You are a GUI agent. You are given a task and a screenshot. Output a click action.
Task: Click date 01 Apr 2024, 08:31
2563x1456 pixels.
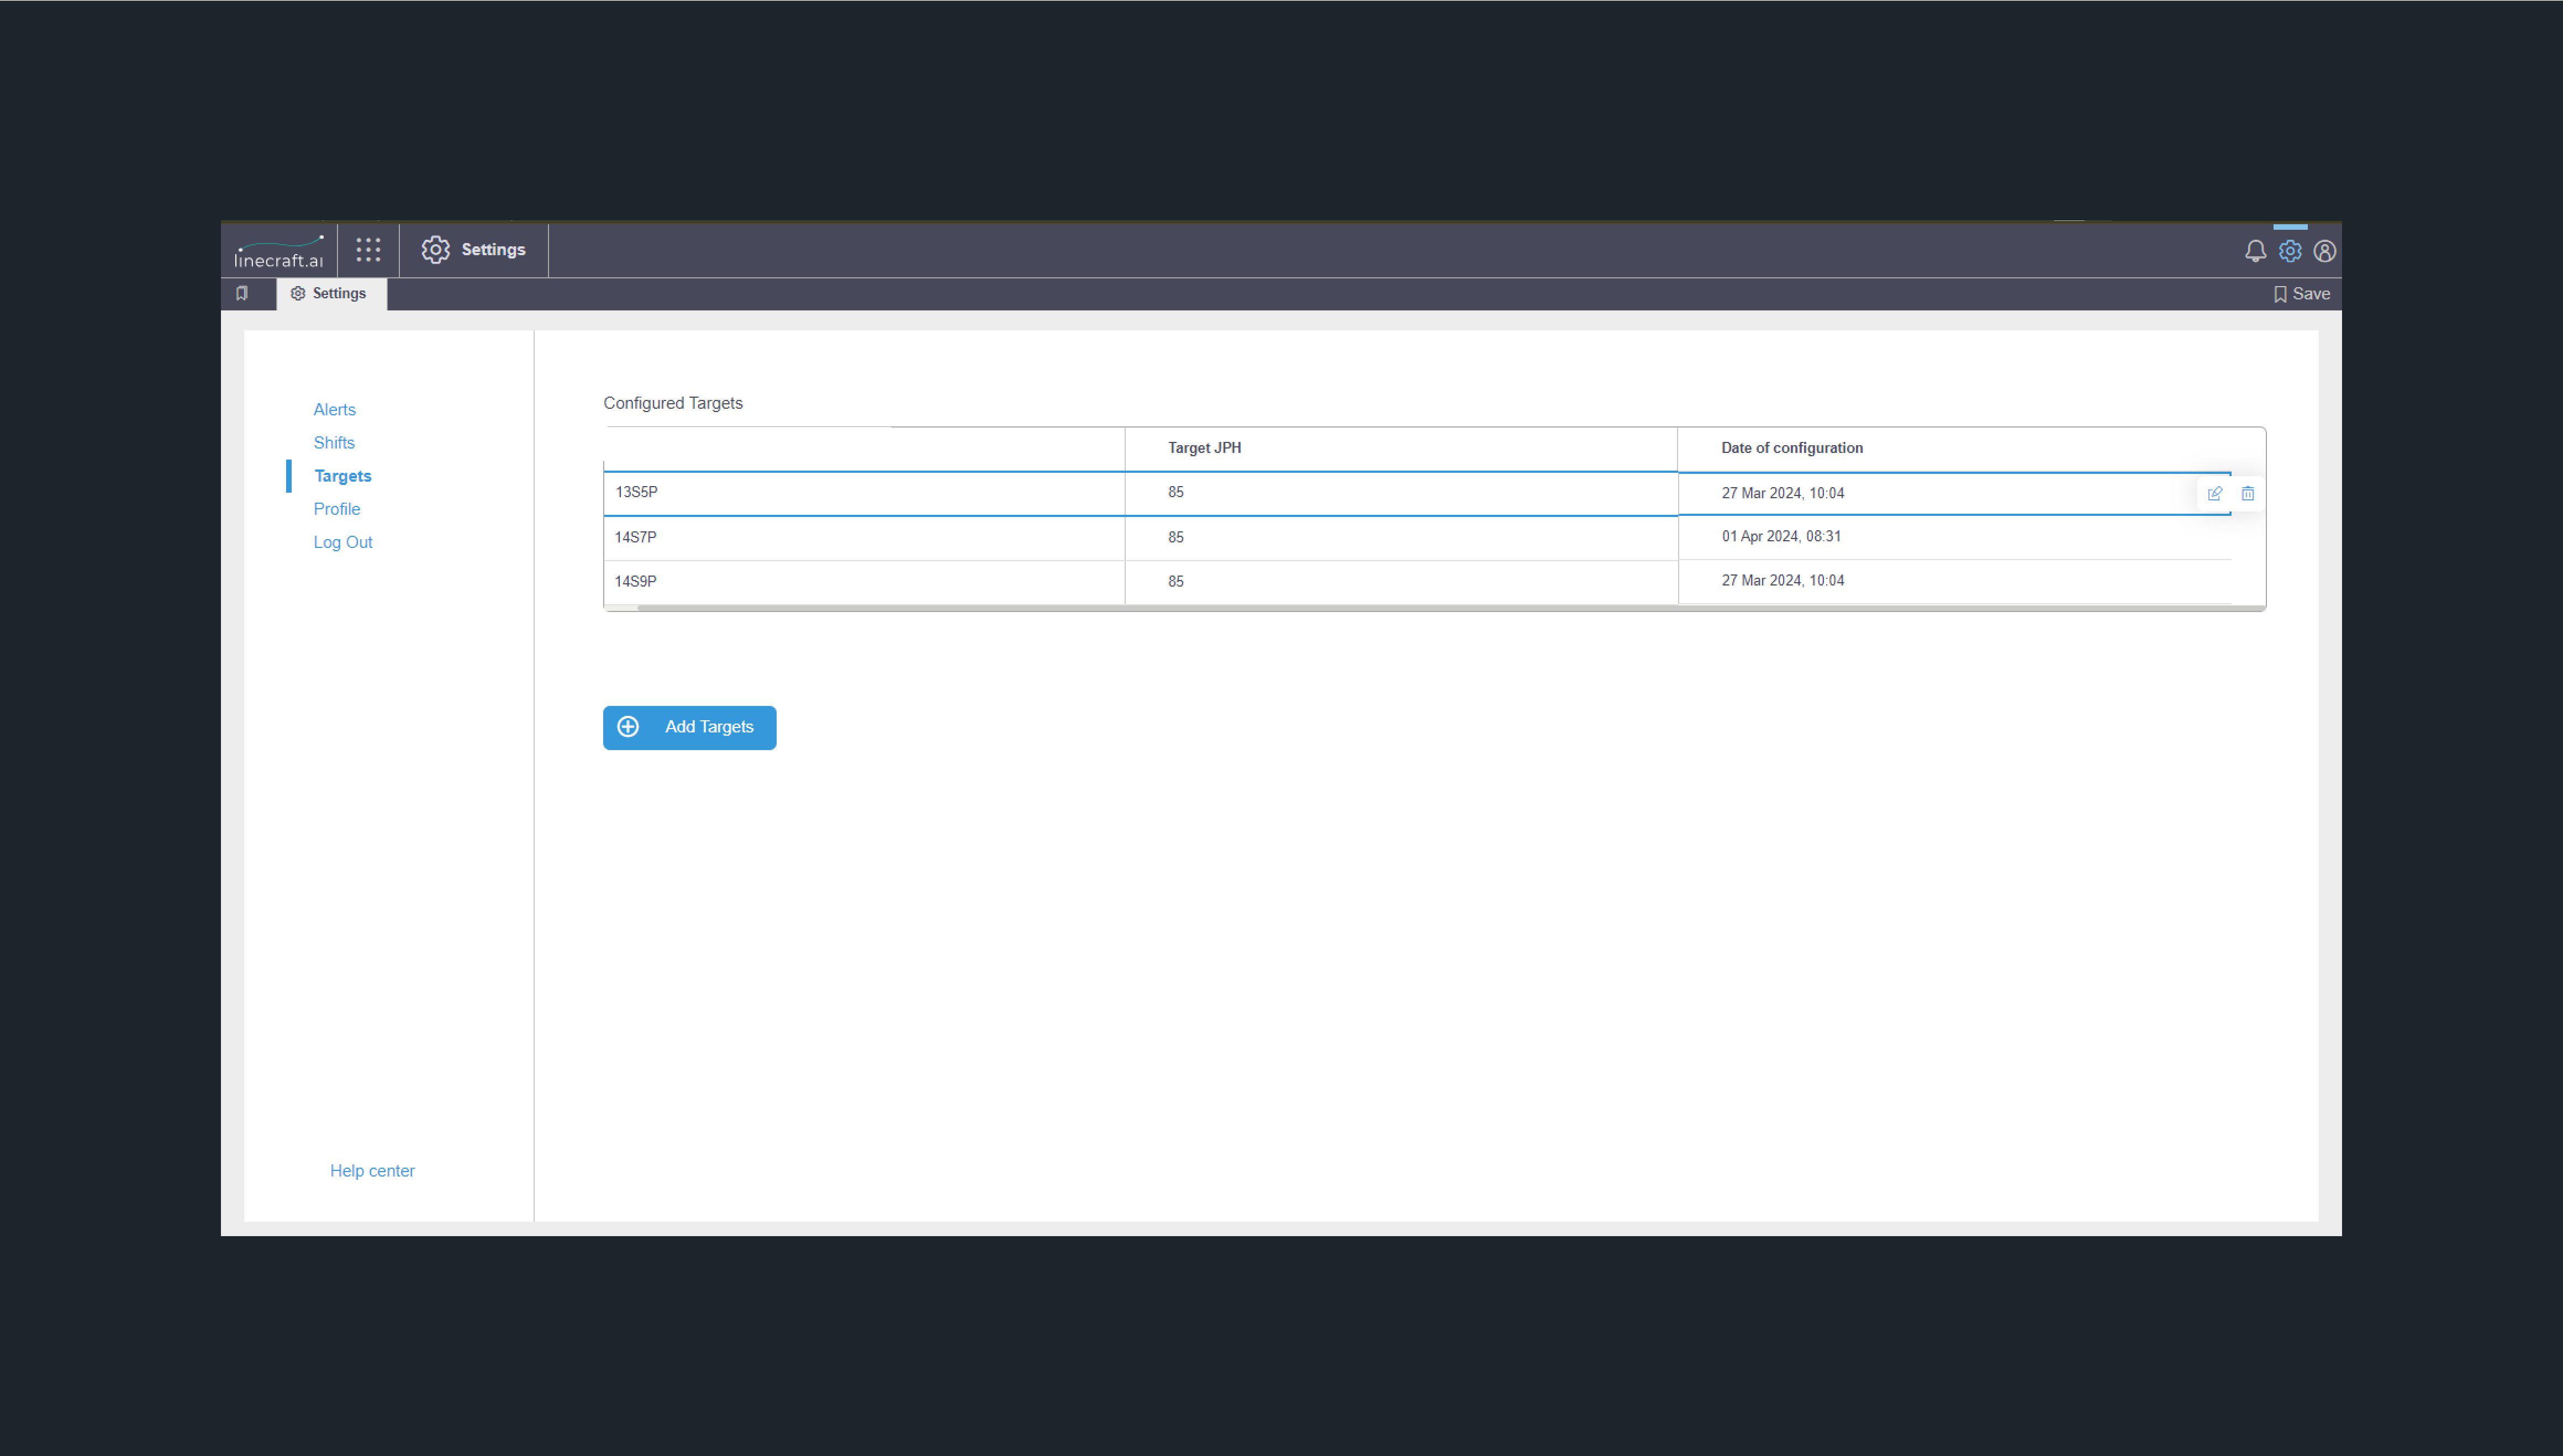[x=1781, y=536]
